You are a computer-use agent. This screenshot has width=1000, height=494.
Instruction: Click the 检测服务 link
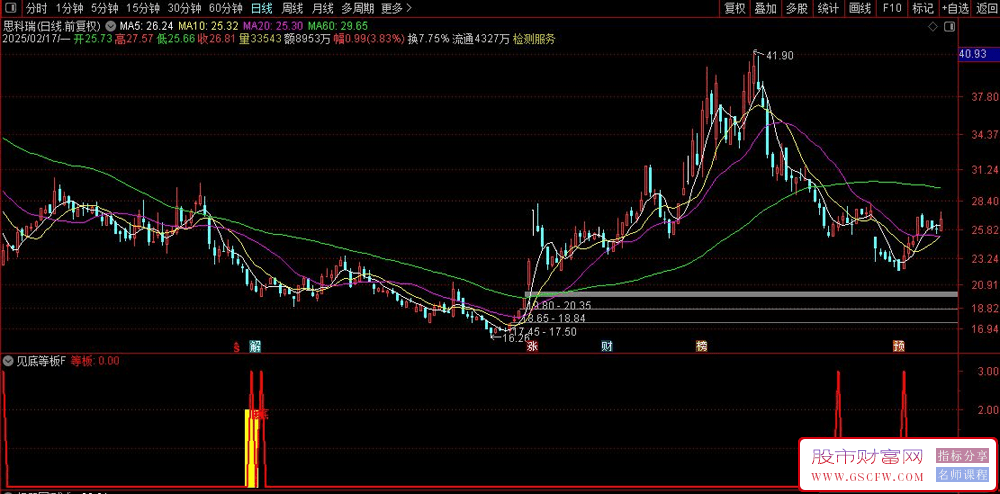coord(534,39)
